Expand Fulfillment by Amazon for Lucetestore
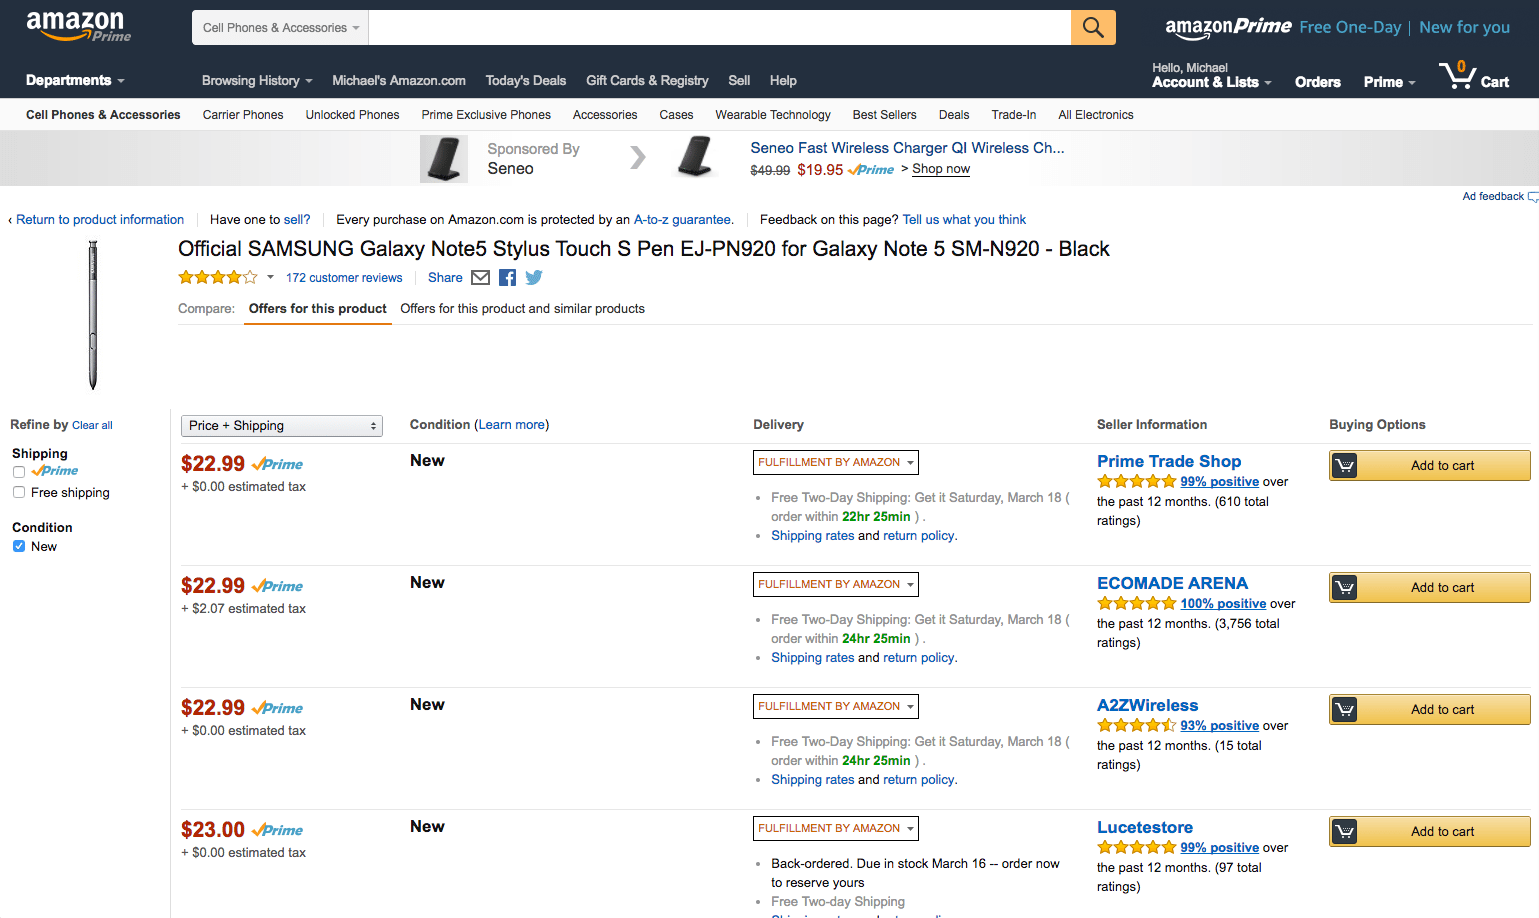 [x=835, y=828]
